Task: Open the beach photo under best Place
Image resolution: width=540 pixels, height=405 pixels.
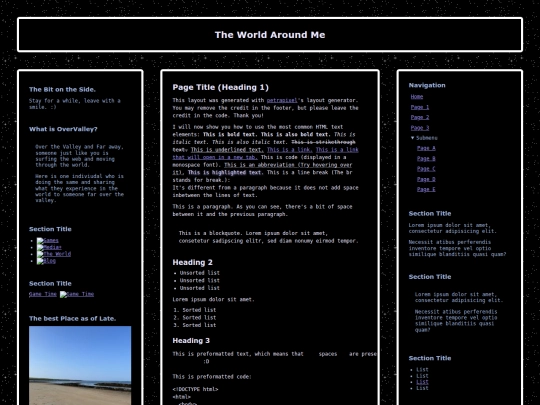Action: click(x=80, y=365)
